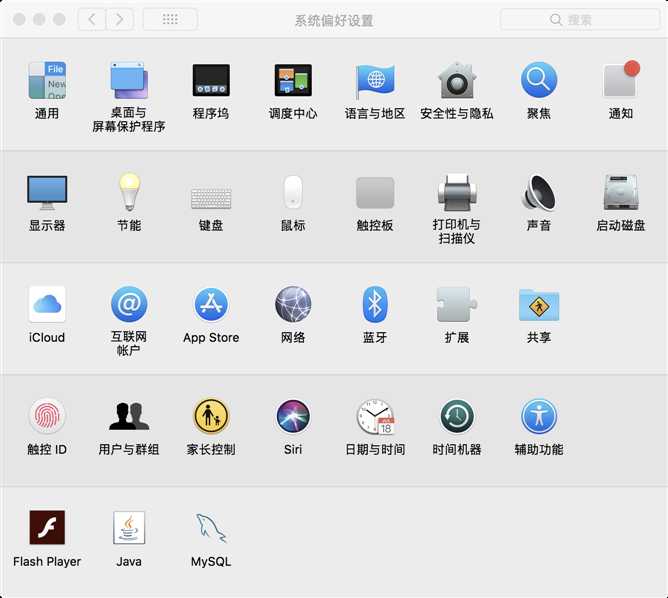This screenshot has width=668, height=598.
Task: Click the 节能 light bulb icon
Action: tap(129, 192)
